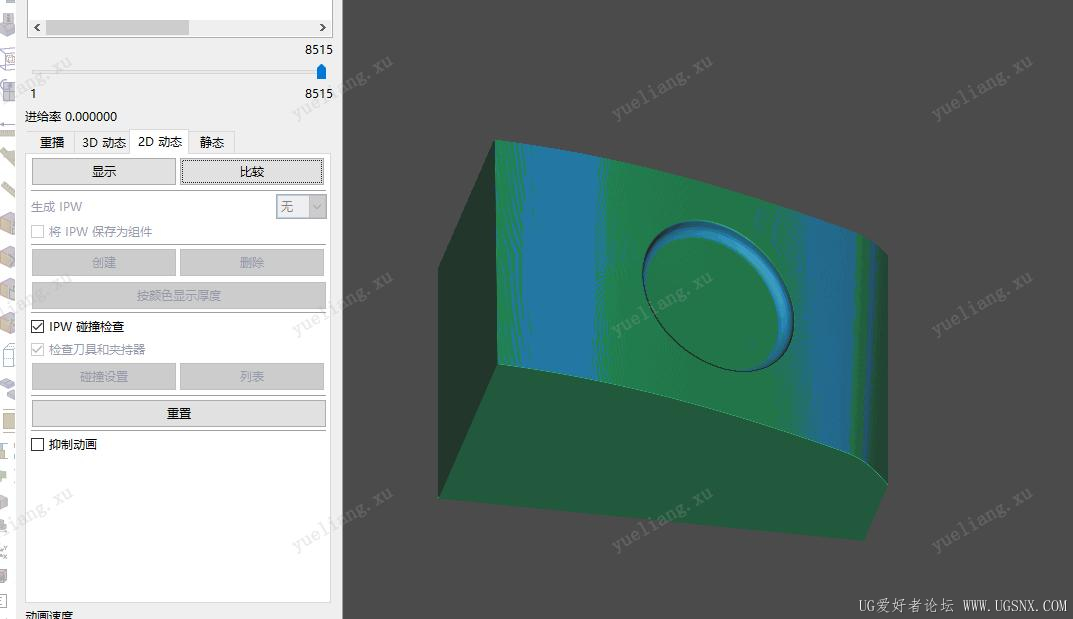Click the 列表 button
The height and width of the screenshot is (619, 1073).
252,377
